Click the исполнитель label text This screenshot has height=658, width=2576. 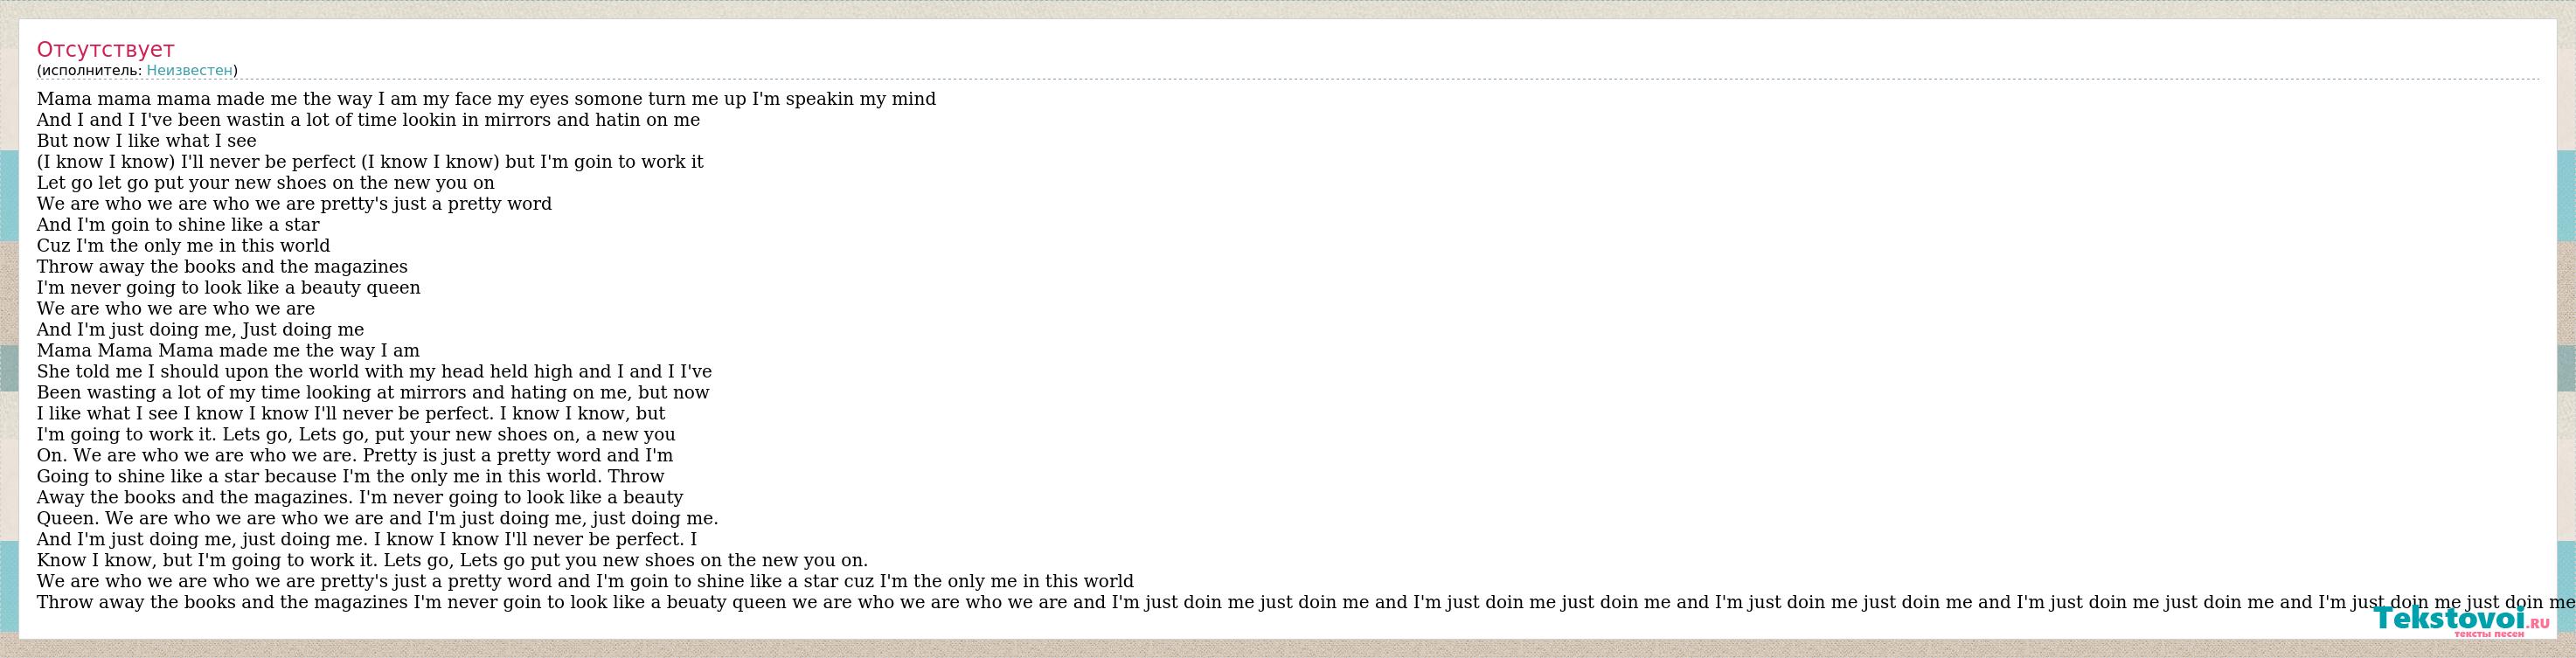pyautogui.click(x=90, y=70)
